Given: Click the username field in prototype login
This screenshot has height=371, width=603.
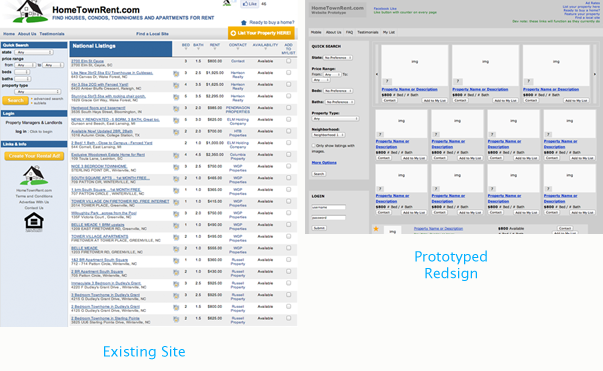Looking at the screenshot, I should (328, 207).
